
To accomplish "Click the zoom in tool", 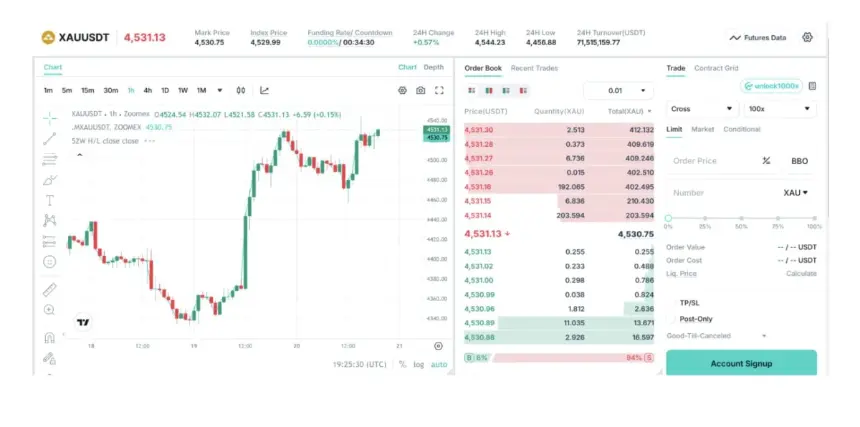I will 49,310.
